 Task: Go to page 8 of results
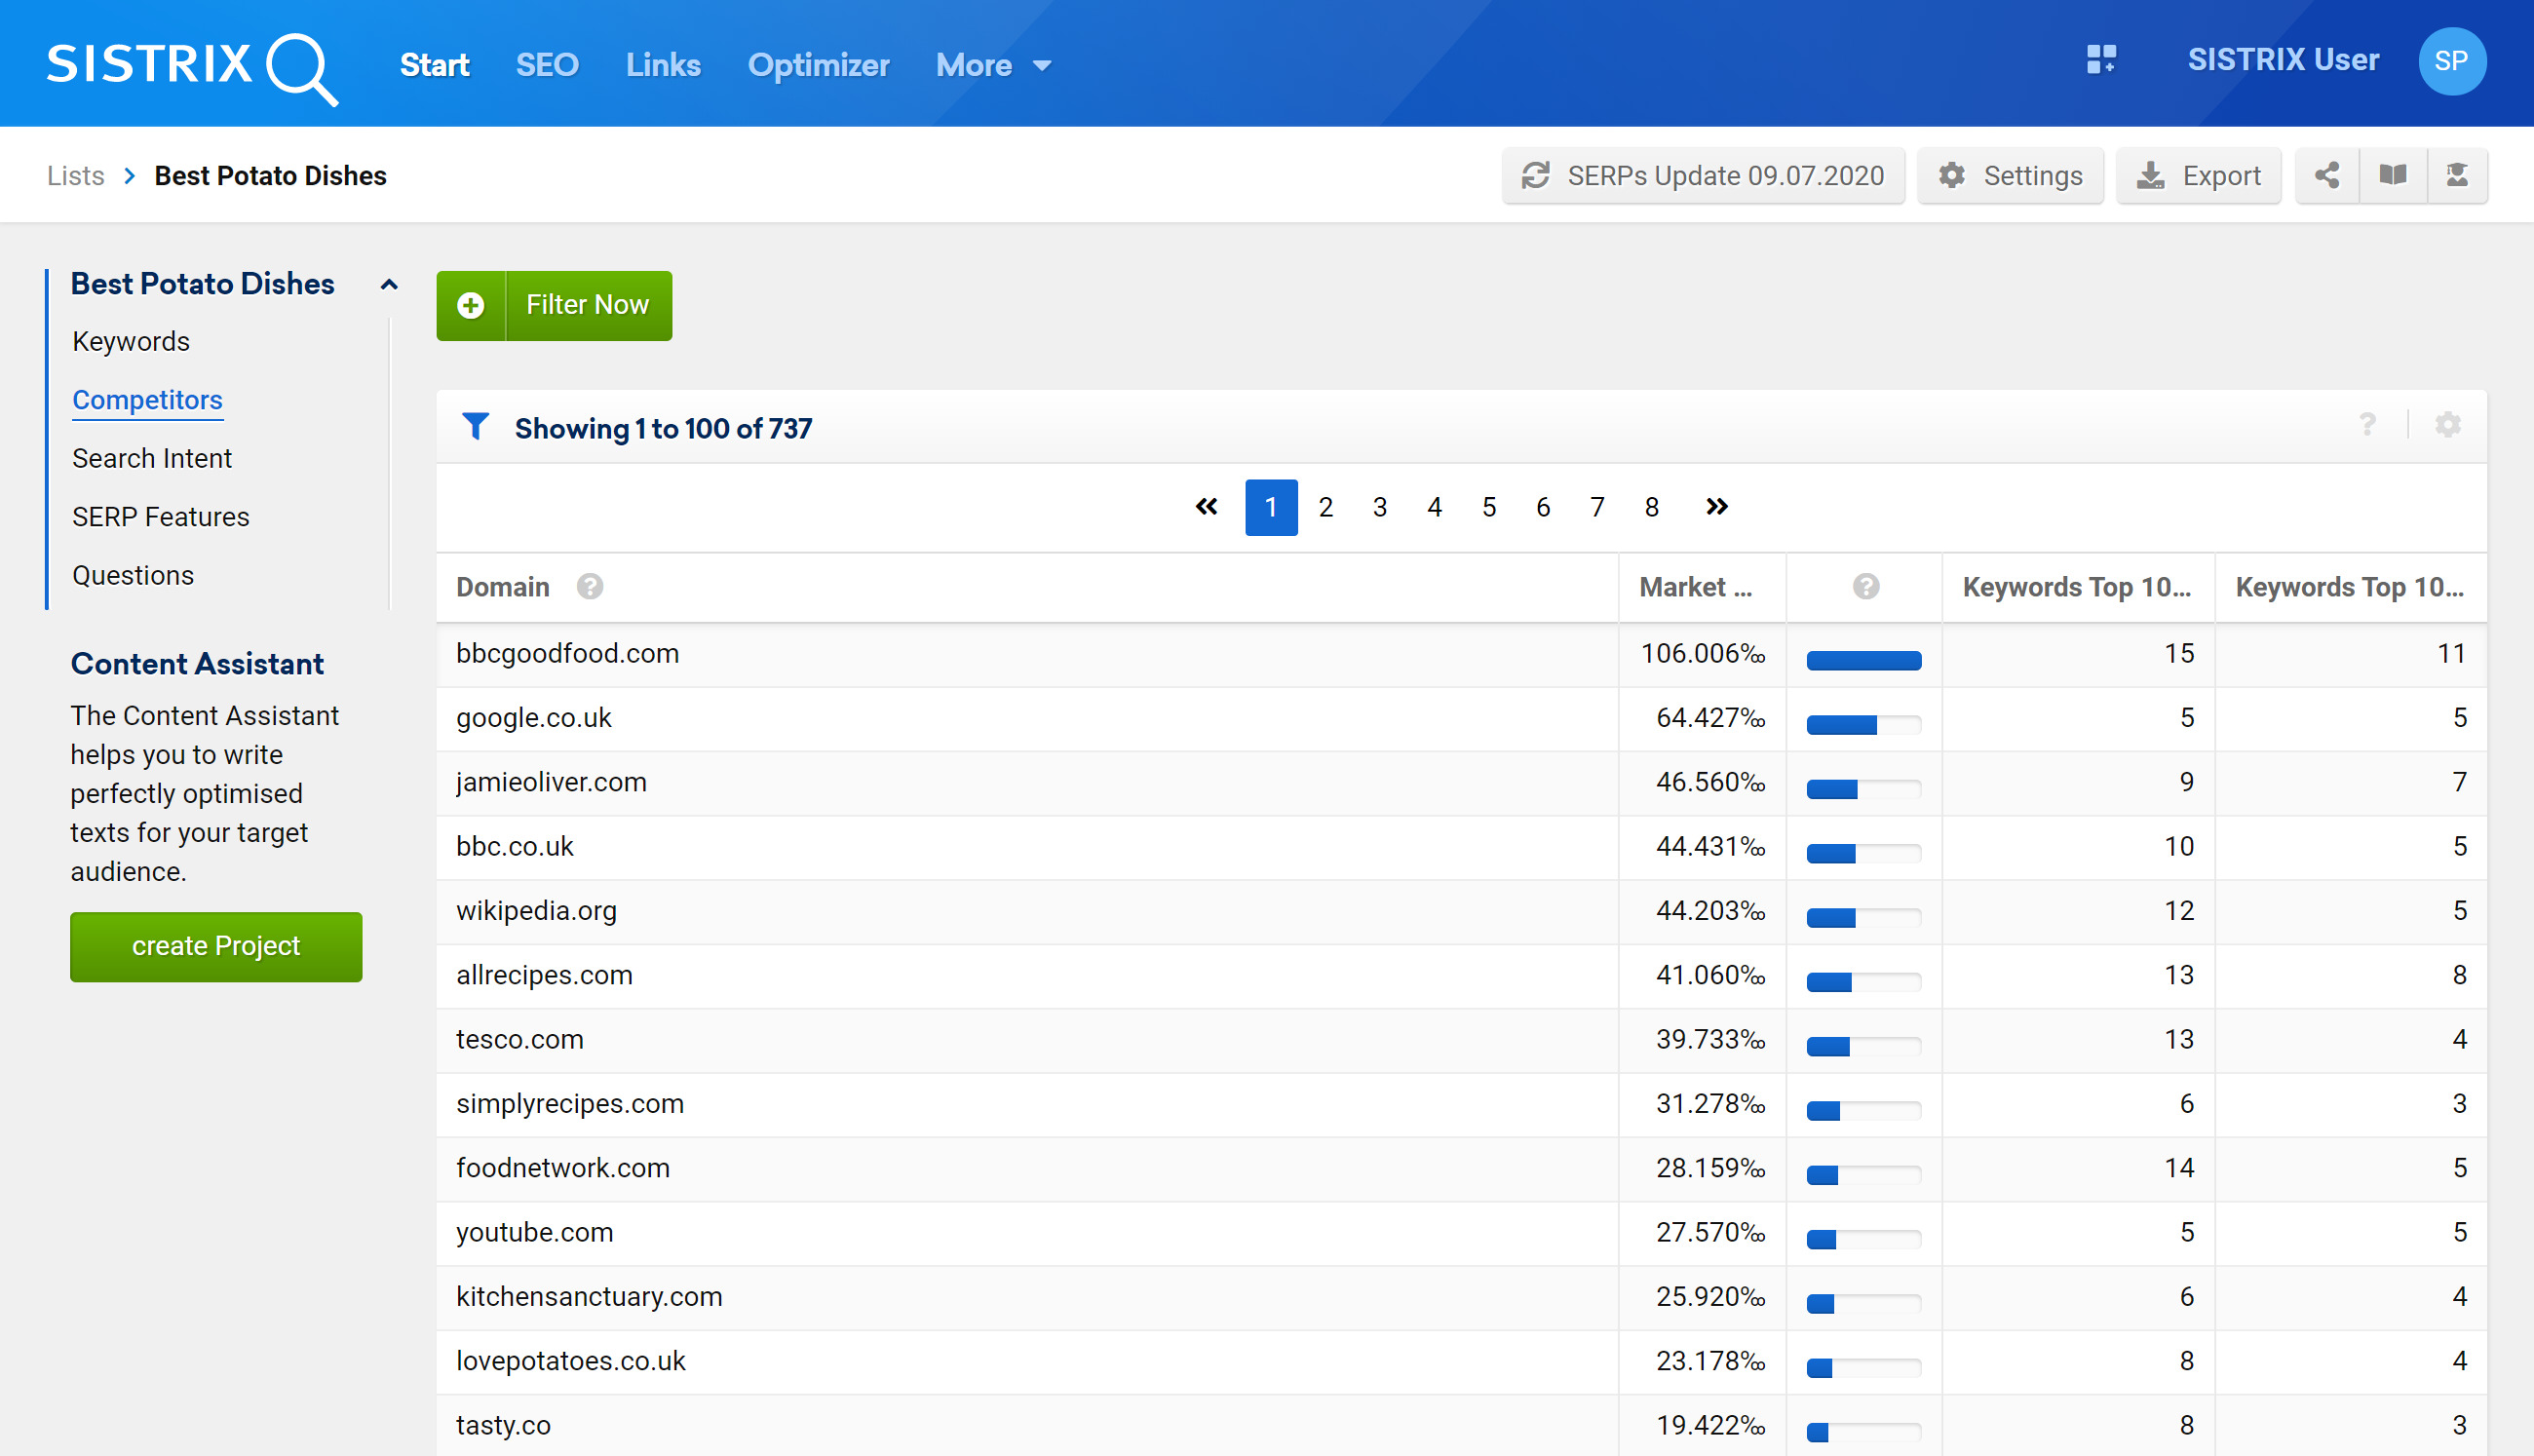(1652, 507)
